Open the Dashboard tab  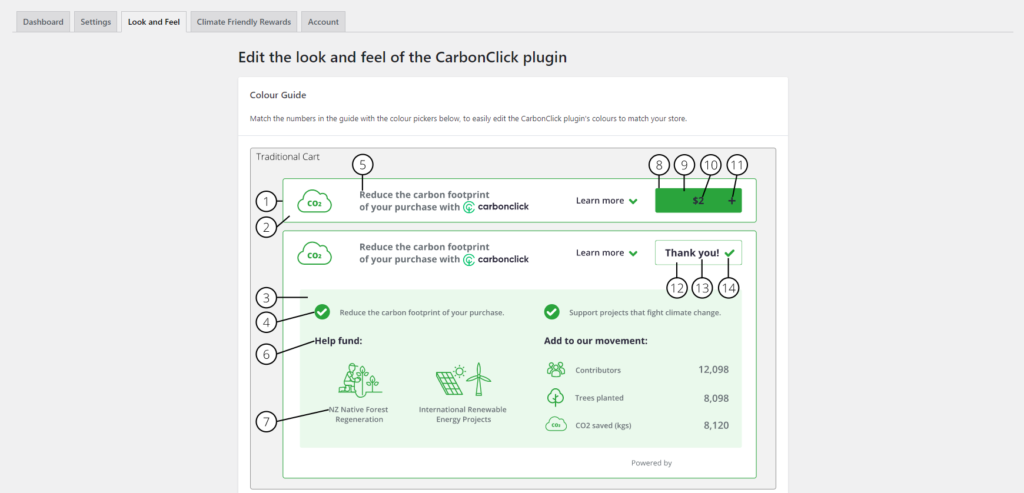point(43,22)
